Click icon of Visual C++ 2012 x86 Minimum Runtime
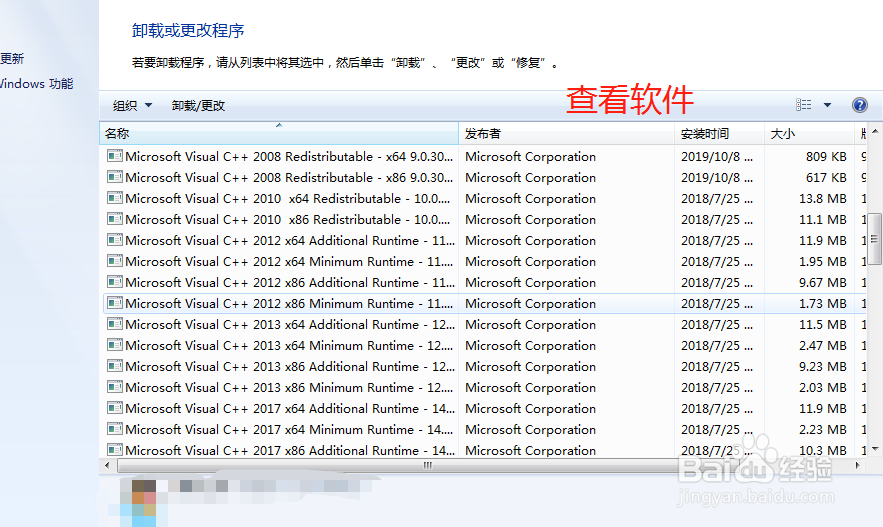 115,303
